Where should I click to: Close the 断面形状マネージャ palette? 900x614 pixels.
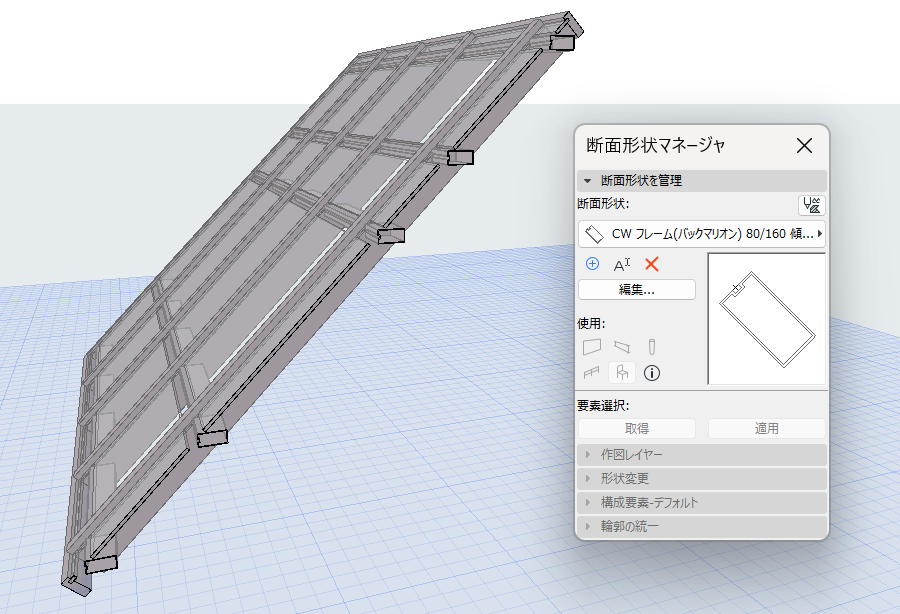click(804, 146)
